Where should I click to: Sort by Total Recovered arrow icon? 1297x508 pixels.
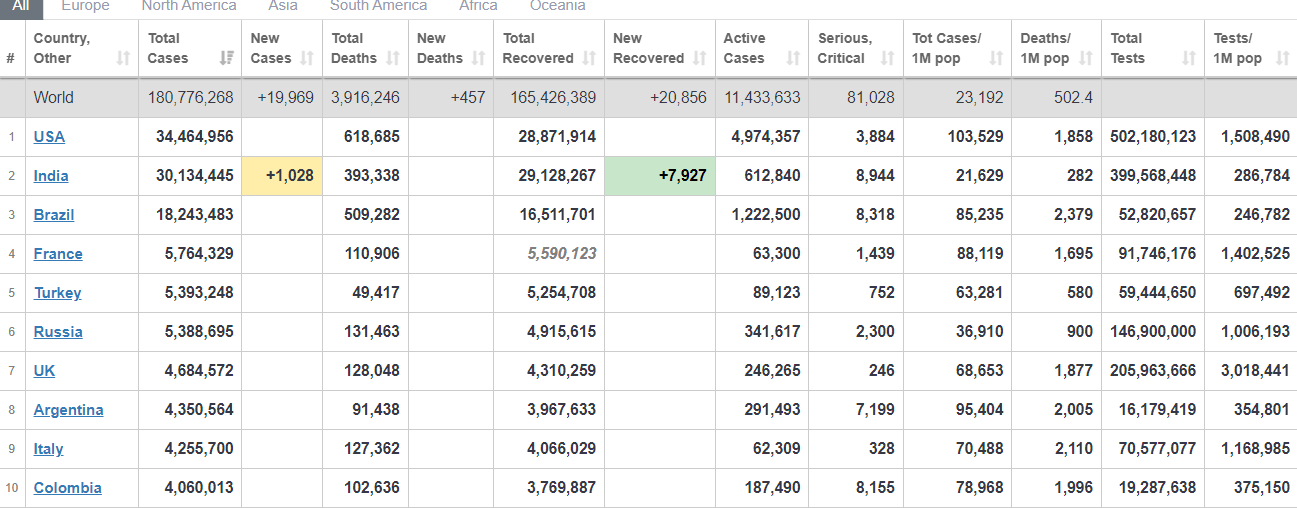click(x=589, y=58)
